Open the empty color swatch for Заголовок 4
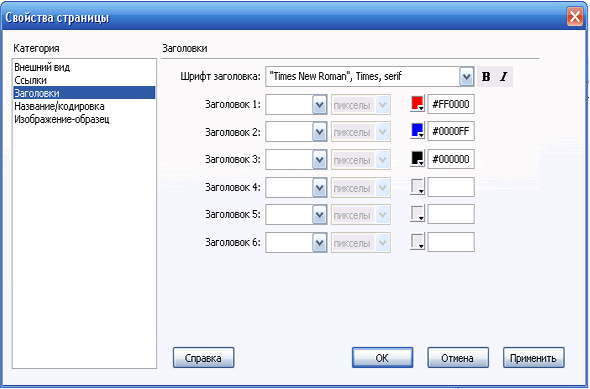Screen dimensions: 590x389 pyautogui.click(x=417, y=186)
